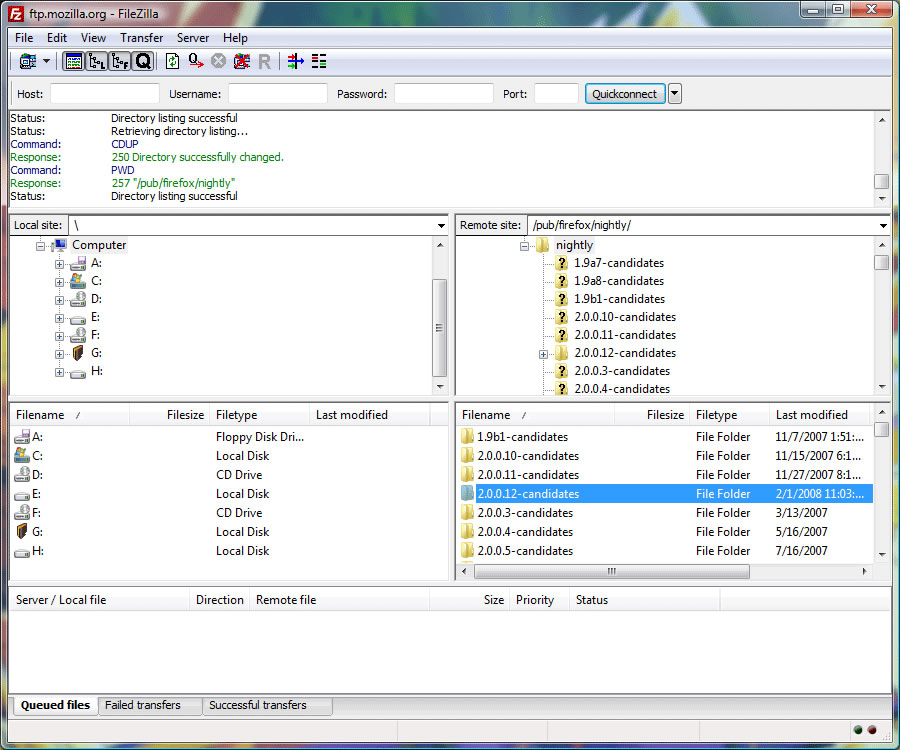Select 1.9b1-candidates row in remote file list
The width and height of the screenshot is (900, 750).
[x=666, y=437]
